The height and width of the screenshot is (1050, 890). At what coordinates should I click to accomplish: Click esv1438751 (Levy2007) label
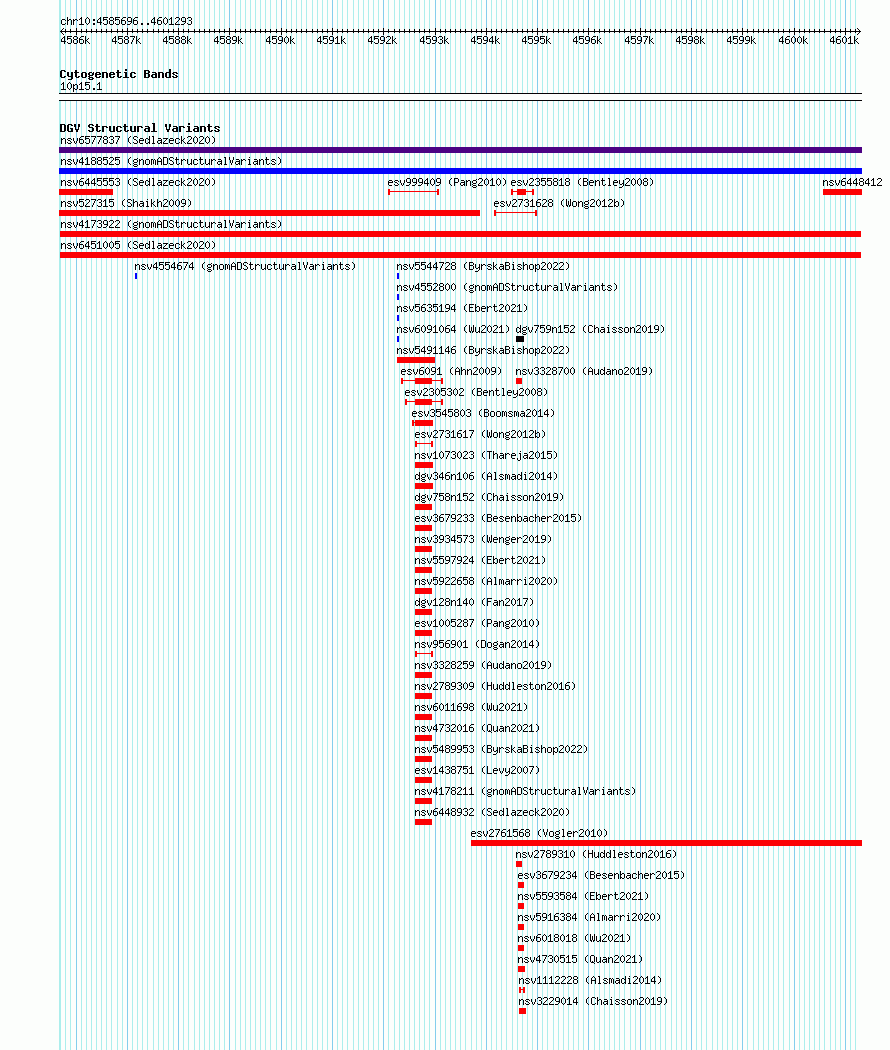(x=477, y=771)
